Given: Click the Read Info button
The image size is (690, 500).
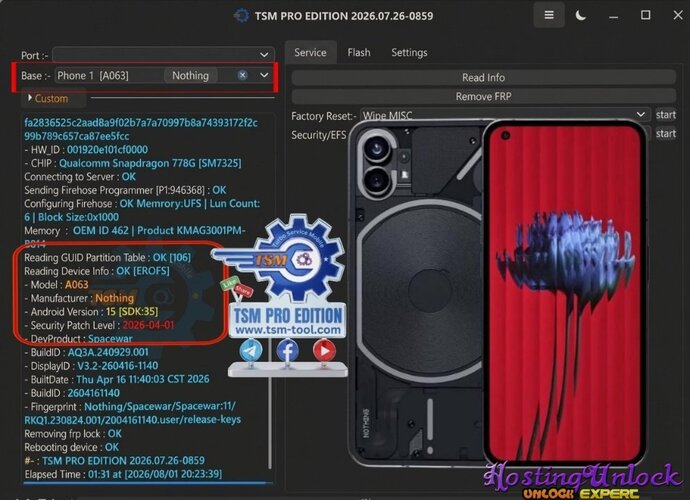Looking at the screenshot, I should point(484,77).
